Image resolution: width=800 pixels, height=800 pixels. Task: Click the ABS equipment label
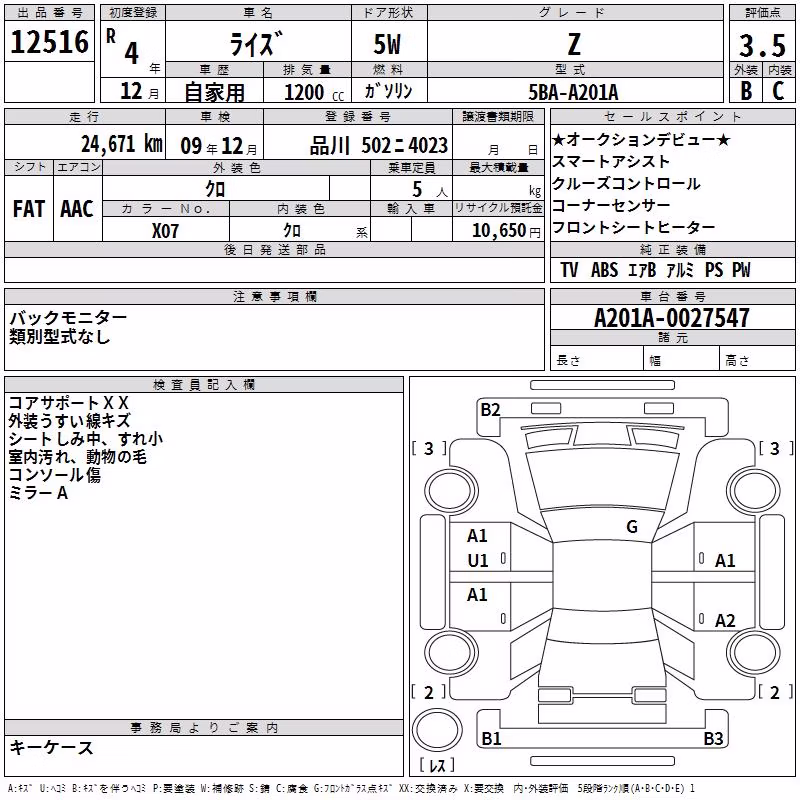pos(605,270)
